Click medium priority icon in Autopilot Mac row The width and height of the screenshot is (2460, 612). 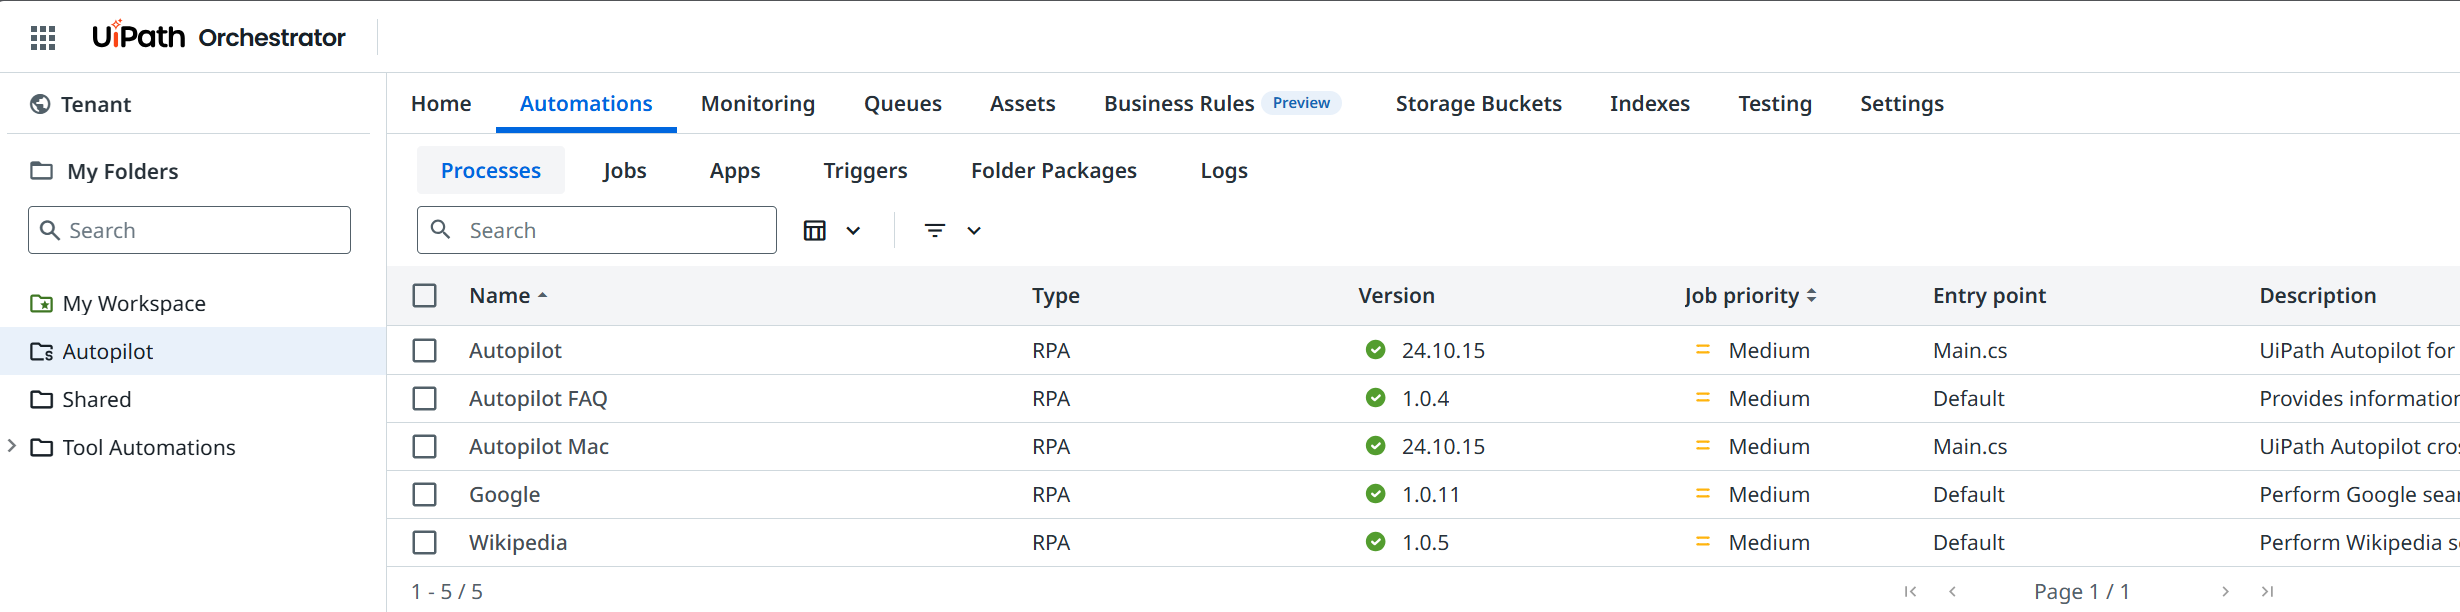click(1703, 446)
